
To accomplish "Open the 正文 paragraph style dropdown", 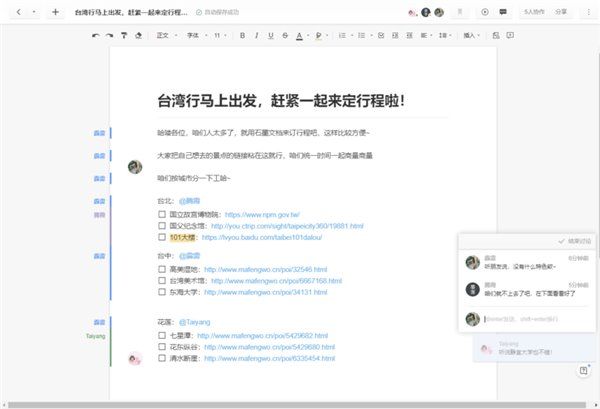I will [x=165, y=35].
